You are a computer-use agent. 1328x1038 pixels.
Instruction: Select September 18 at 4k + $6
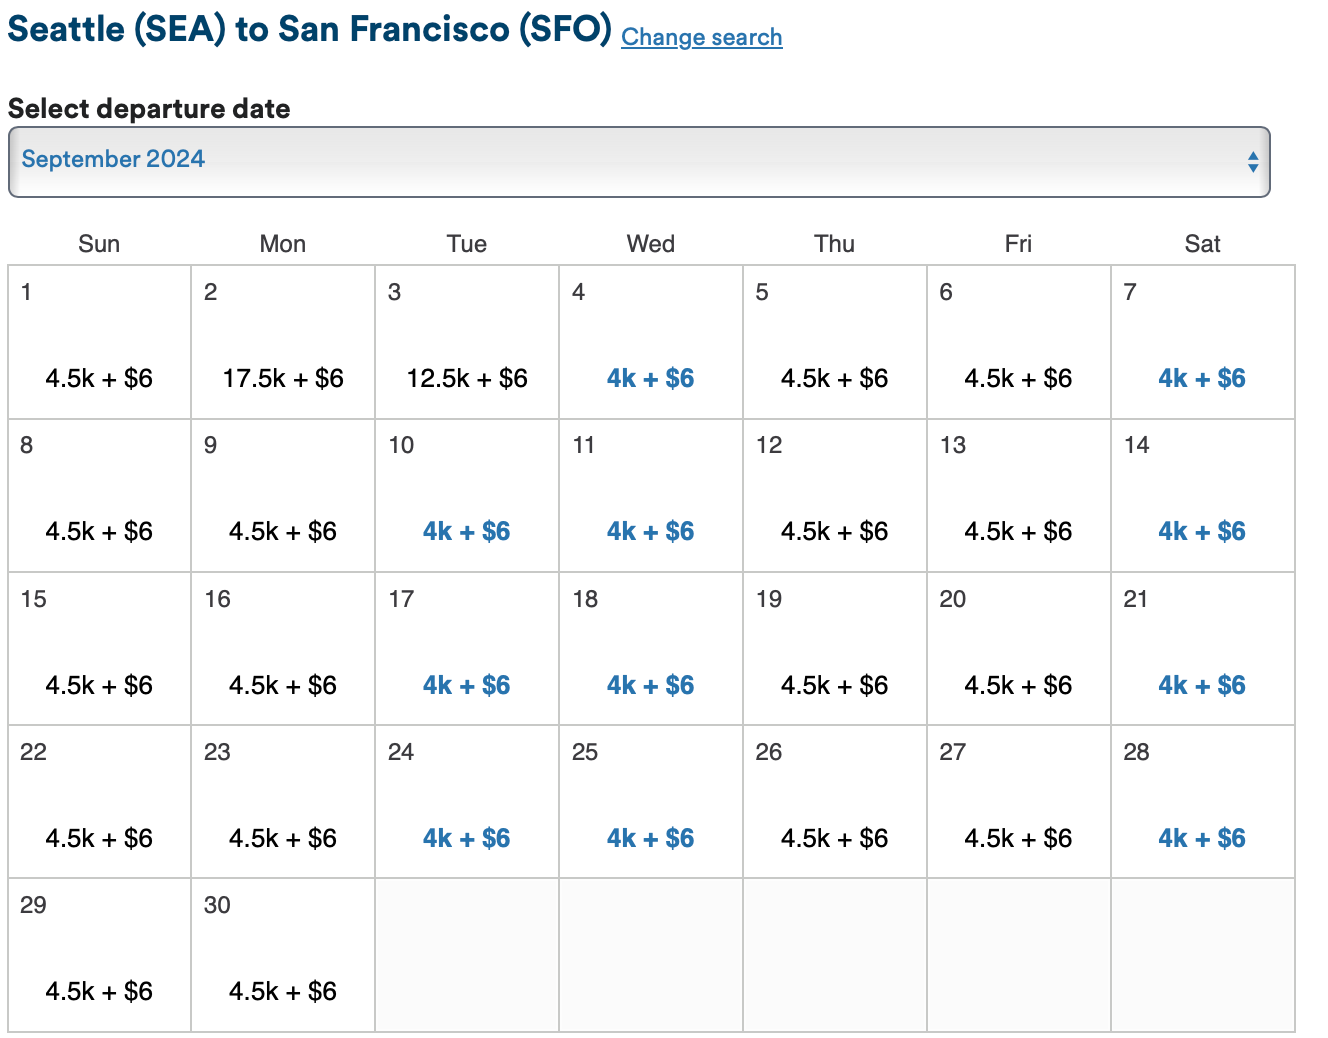650,685
